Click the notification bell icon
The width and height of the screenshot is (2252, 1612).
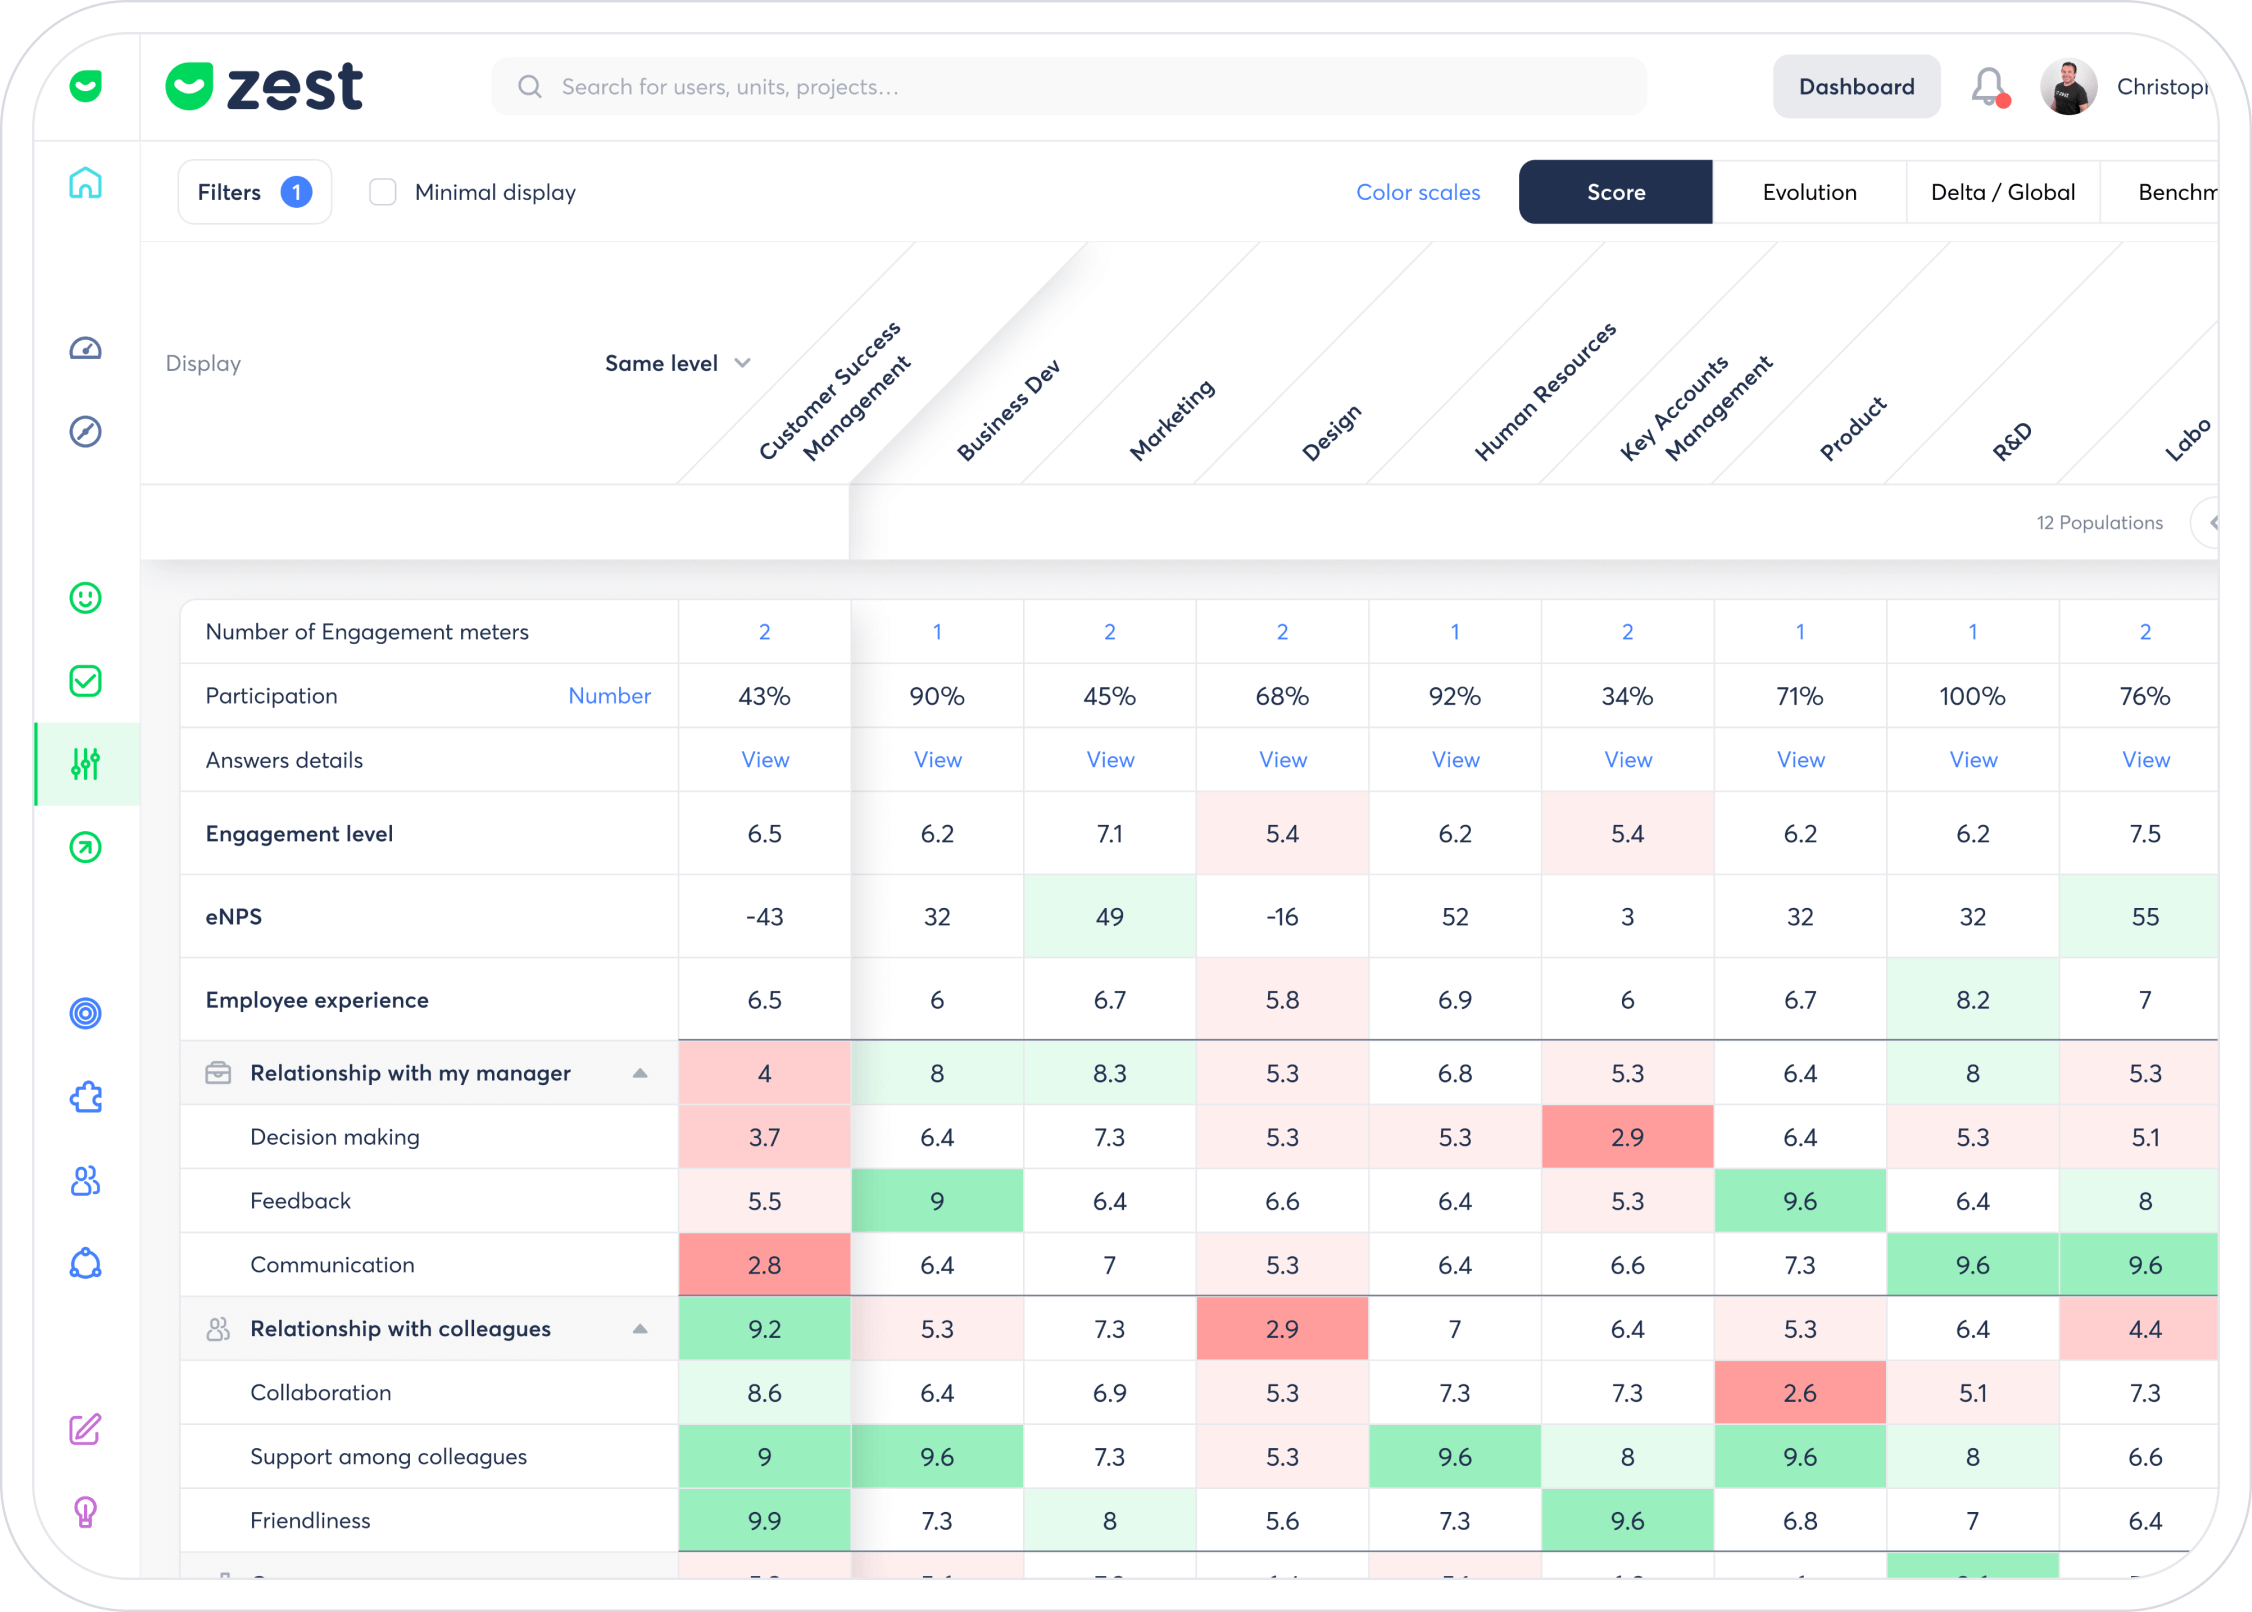(1988, 87)
